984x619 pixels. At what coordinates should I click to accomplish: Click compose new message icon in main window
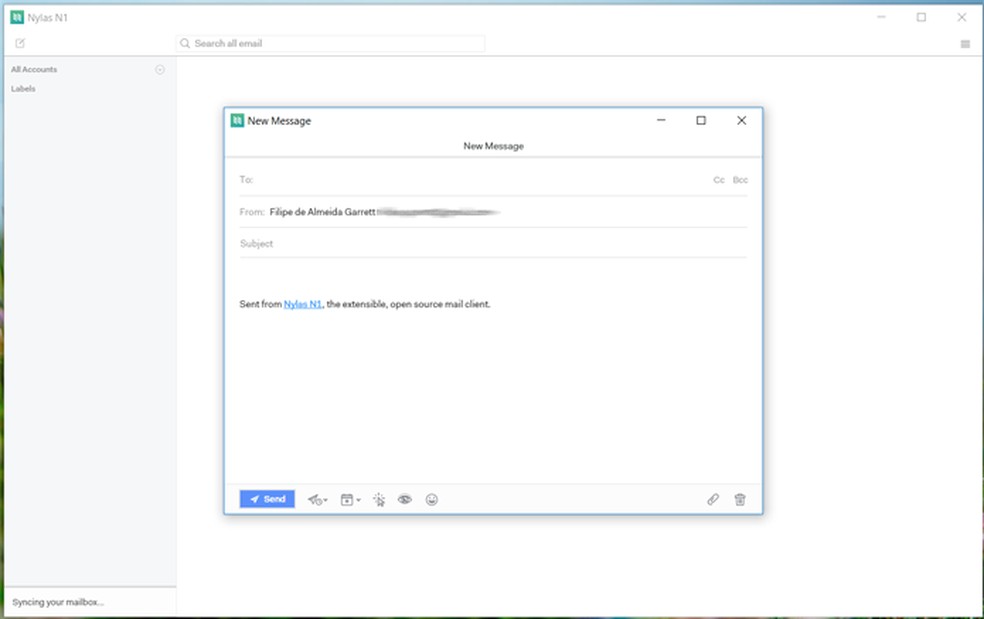(20, 43)
